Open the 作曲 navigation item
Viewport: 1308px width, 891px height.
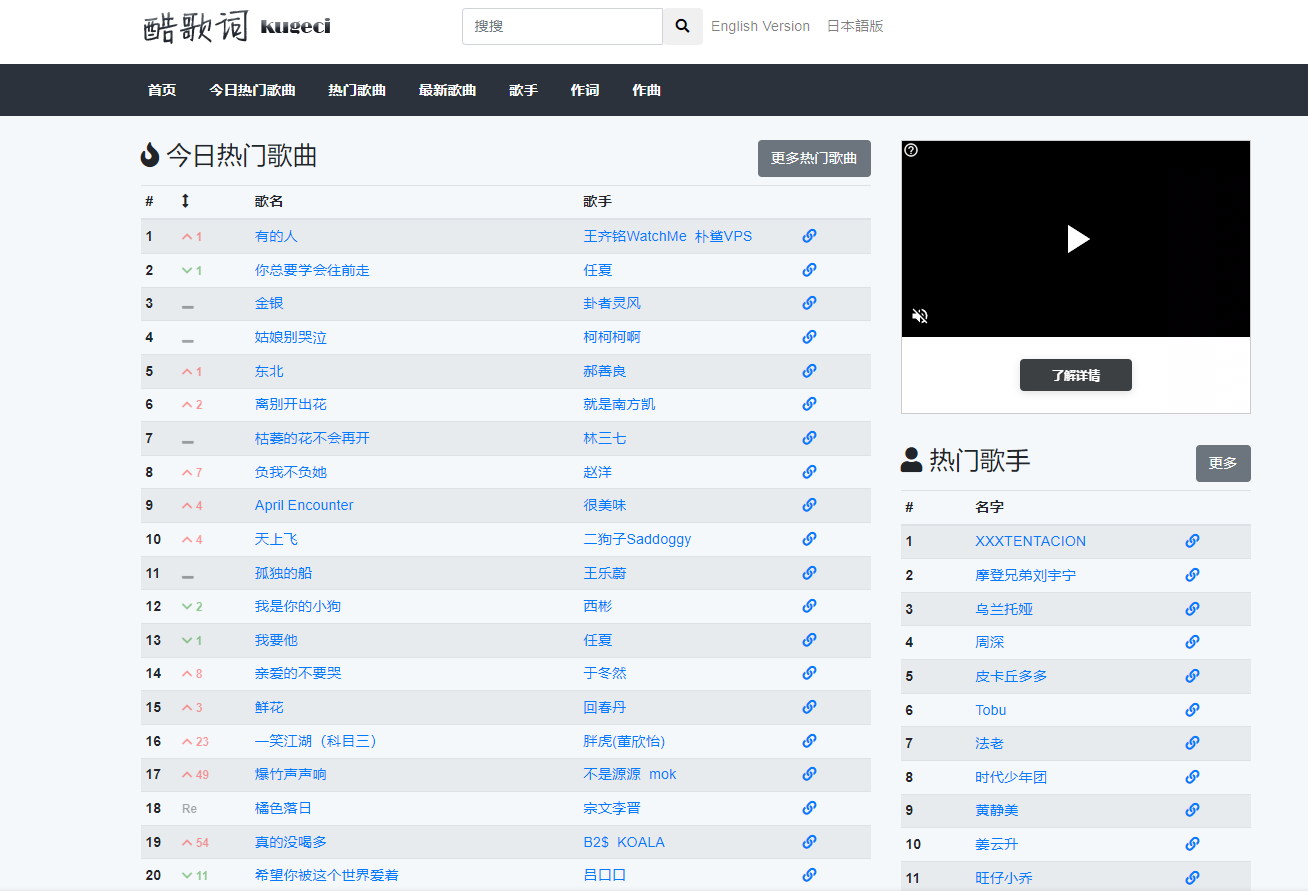646,90
